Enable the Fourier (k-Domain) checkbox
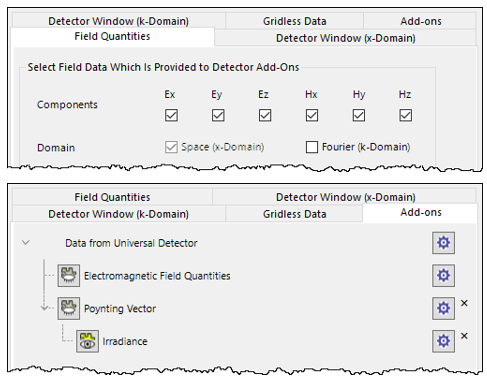Screen dimensions: 487x382 [312, 147]
